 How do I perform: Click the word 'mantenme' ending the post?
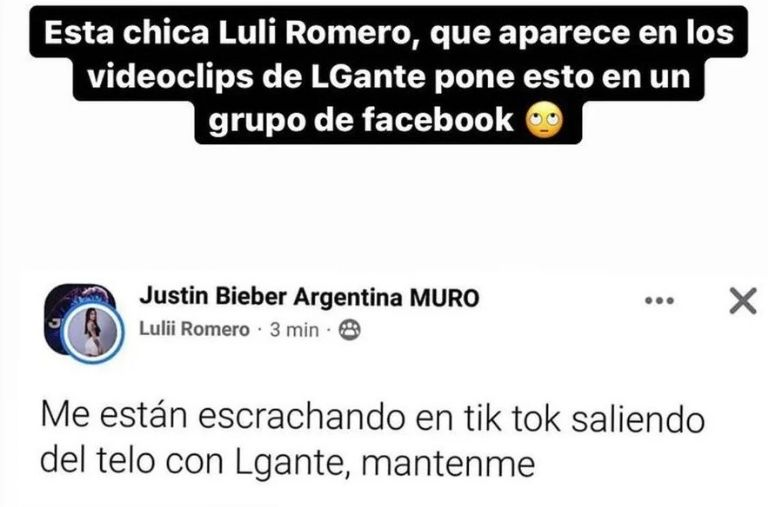point(448,464)
